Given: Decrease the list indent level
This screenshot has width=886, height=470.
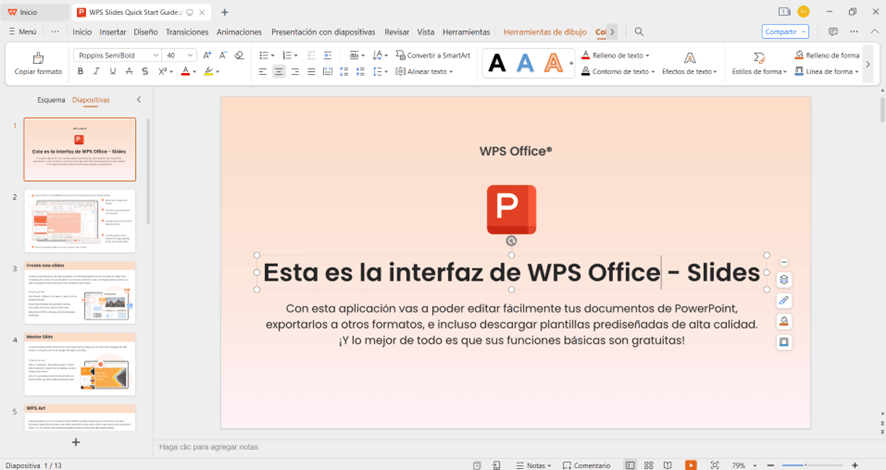Looking at the screenshot, I should click(x=311, y=55).
